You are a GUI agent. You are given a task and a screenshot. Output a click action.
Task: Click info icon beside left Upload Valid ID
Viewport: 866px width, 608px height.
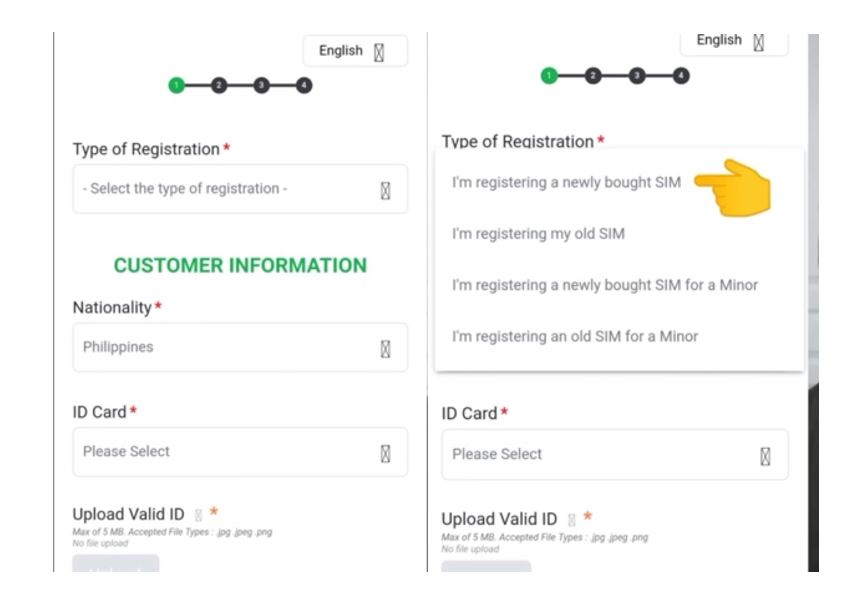click(198, 515)
